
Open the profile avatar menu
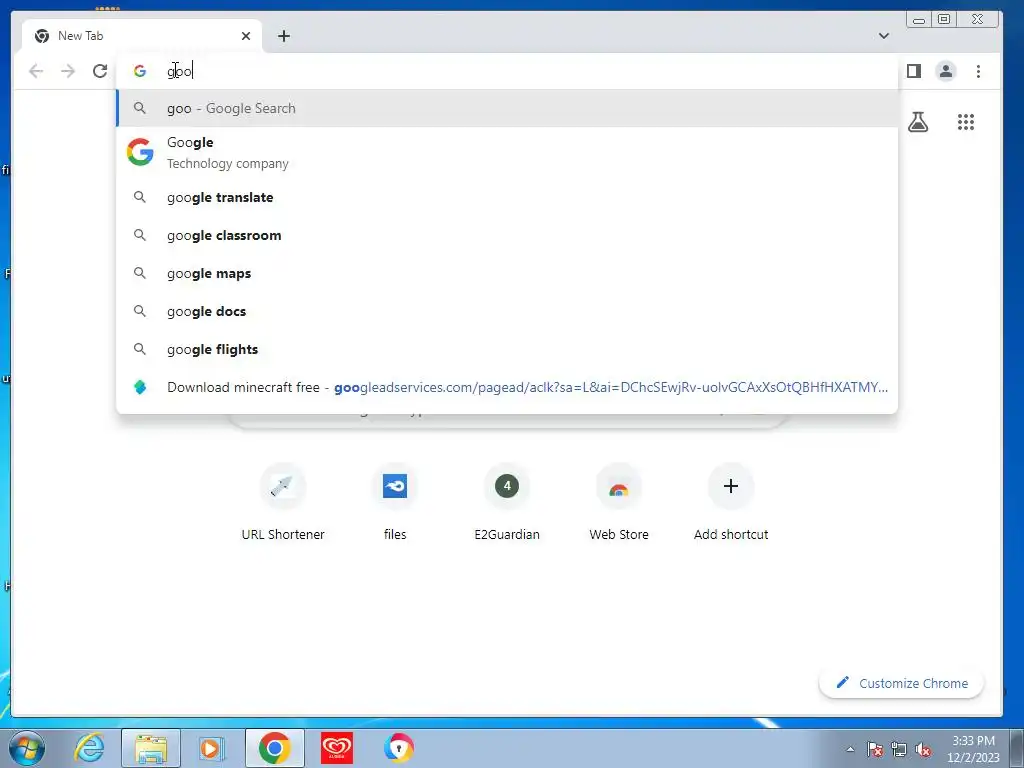click(x=946, y=71)
